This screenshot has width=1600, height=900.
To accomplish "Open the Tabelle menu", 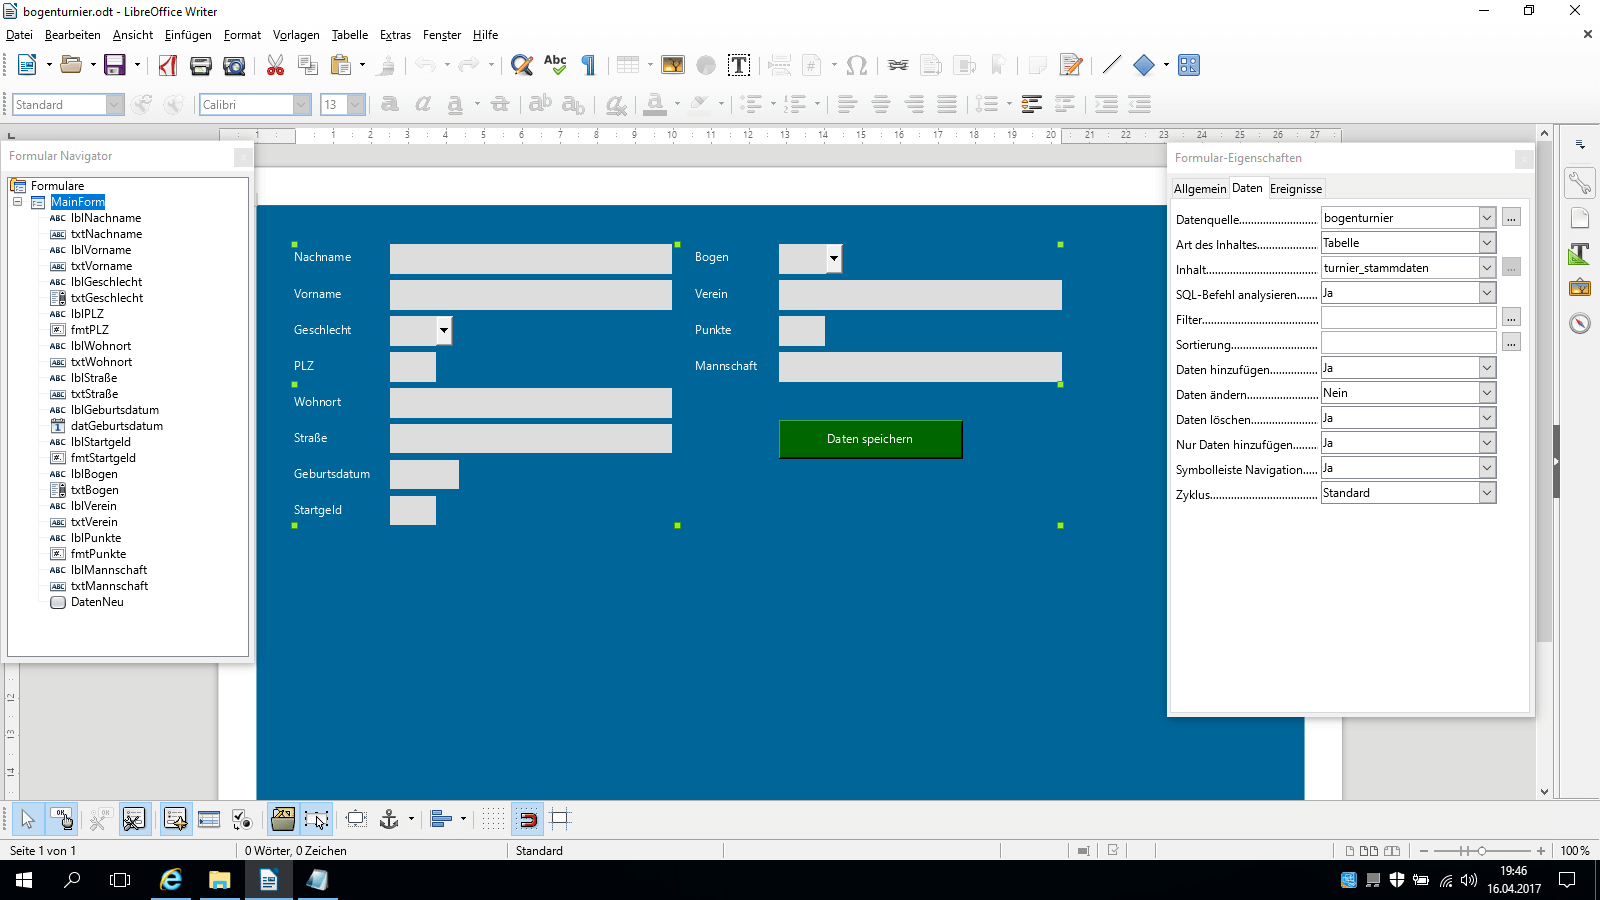I will tap(349, 35).
